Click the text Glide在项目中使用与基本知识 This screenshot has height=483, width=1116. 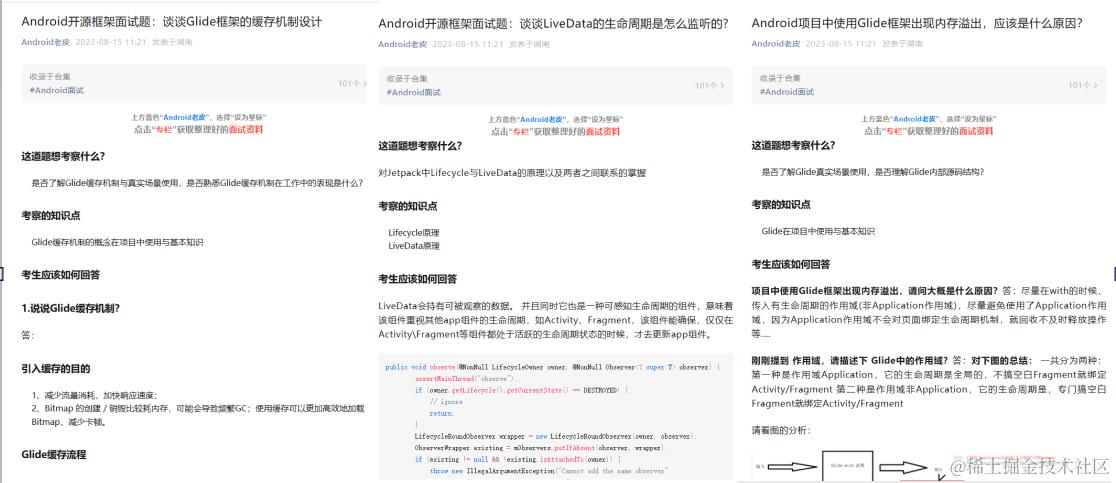(x=818, y=231)
